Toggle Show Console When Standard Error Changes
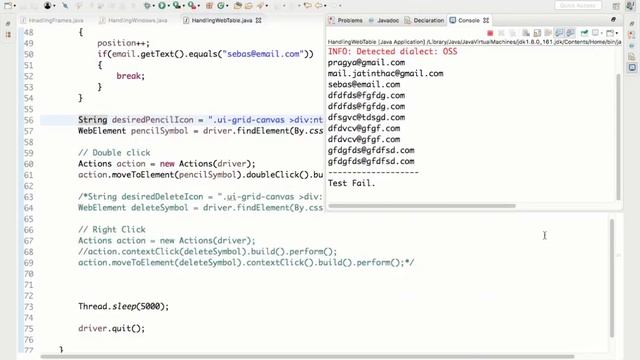 570,33
